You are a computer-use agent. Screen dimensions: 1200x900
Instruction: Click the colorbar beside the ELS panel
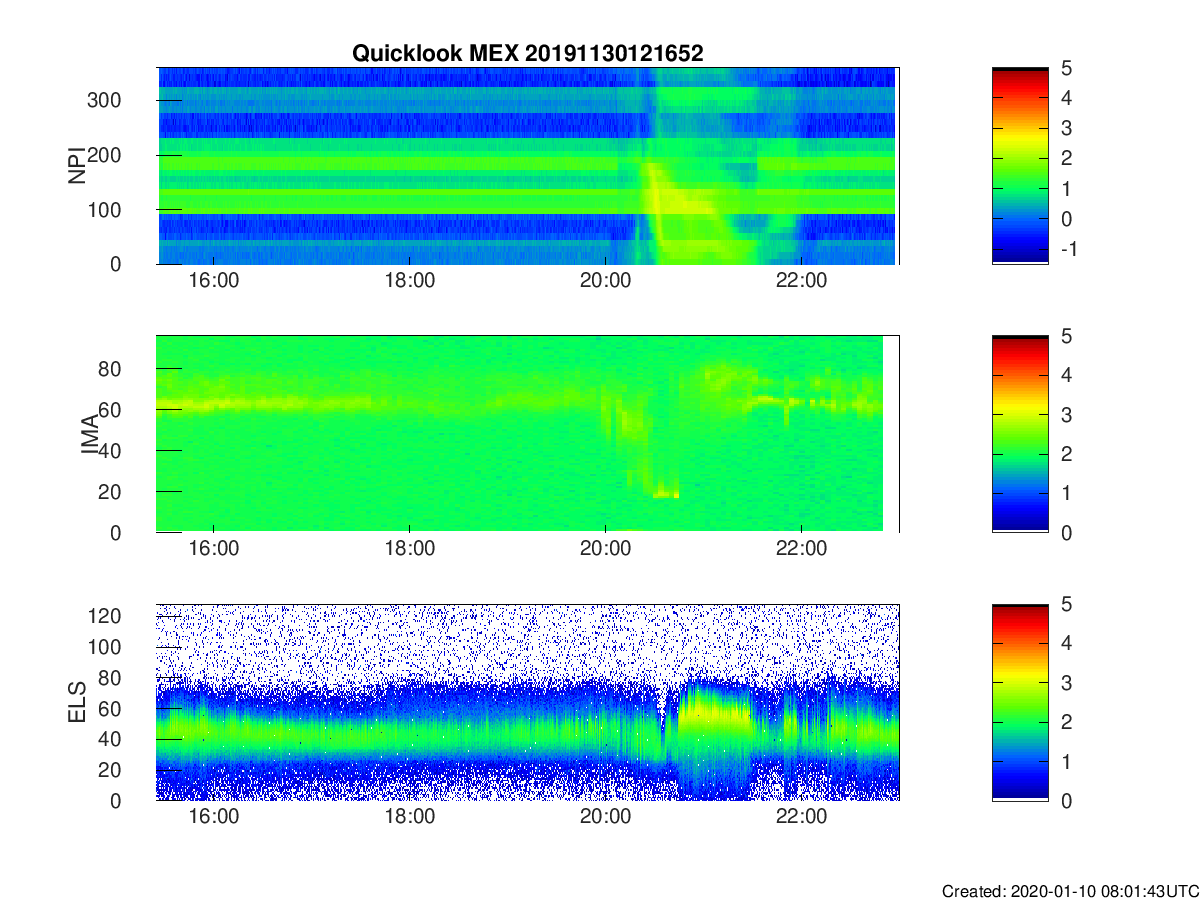point(1020,702)
